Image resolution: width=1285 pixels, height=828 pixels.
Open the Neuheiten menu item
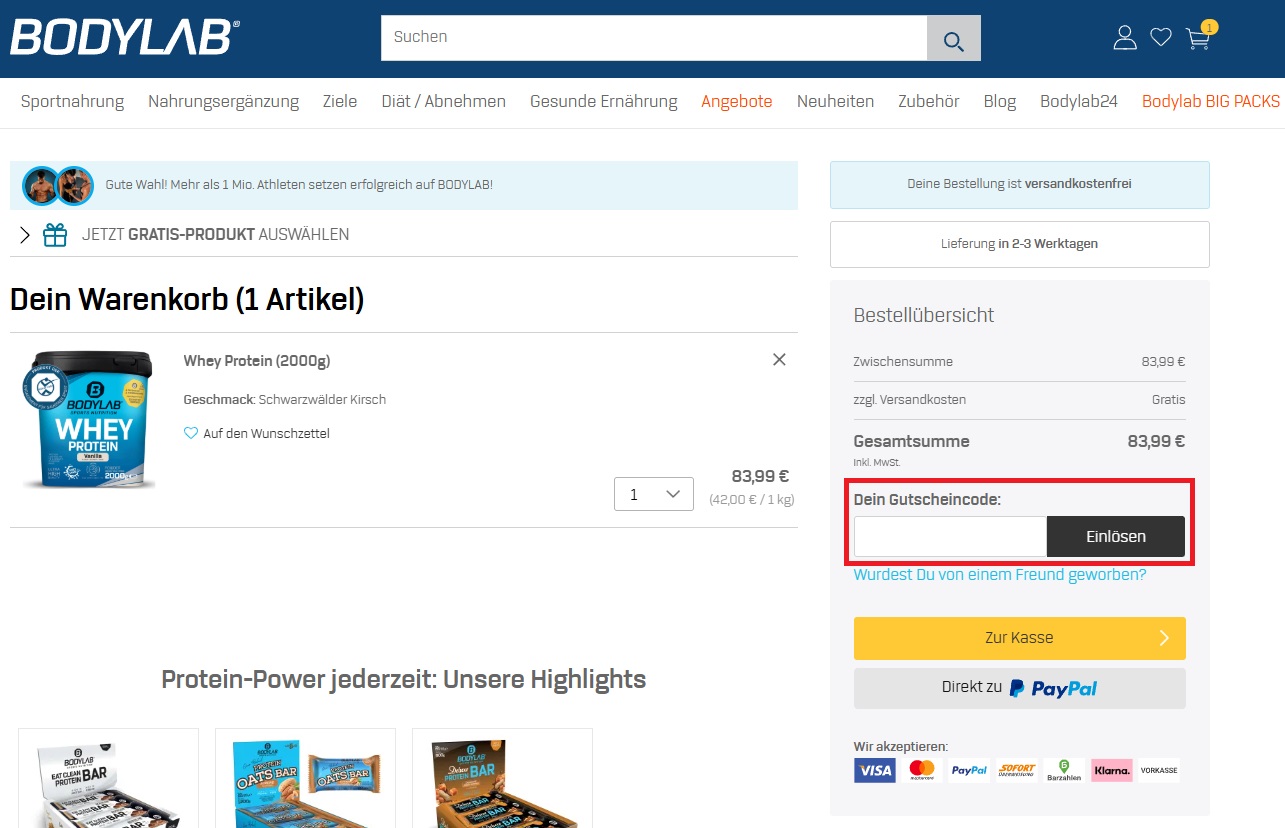pyautogui.click(x=835, y=101)
